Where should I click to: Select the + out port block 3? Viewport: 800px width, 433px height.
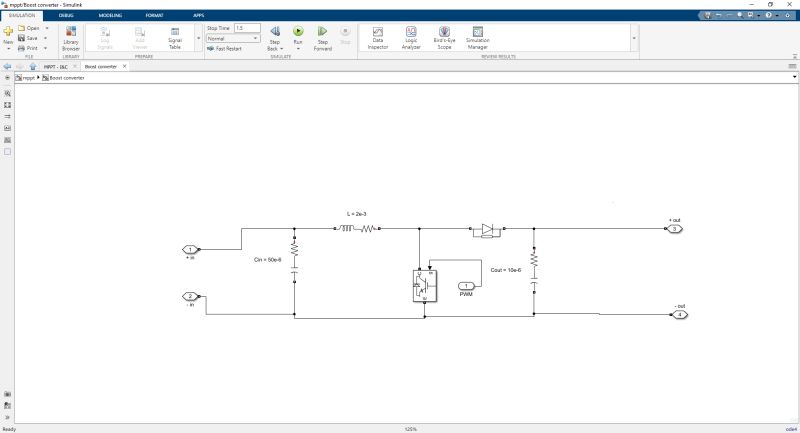click(x=674, y=228)
